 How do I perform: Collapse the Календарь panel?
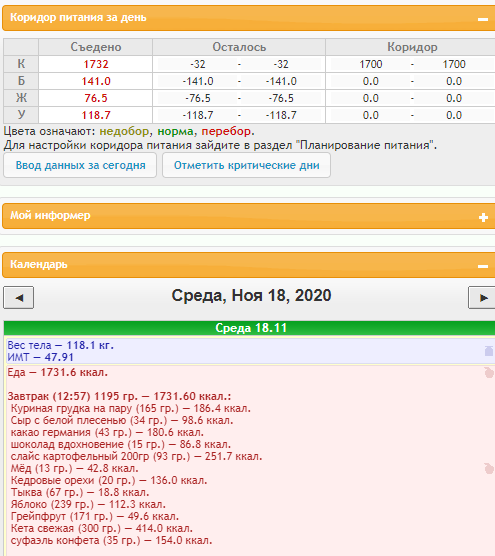point(483,266)
